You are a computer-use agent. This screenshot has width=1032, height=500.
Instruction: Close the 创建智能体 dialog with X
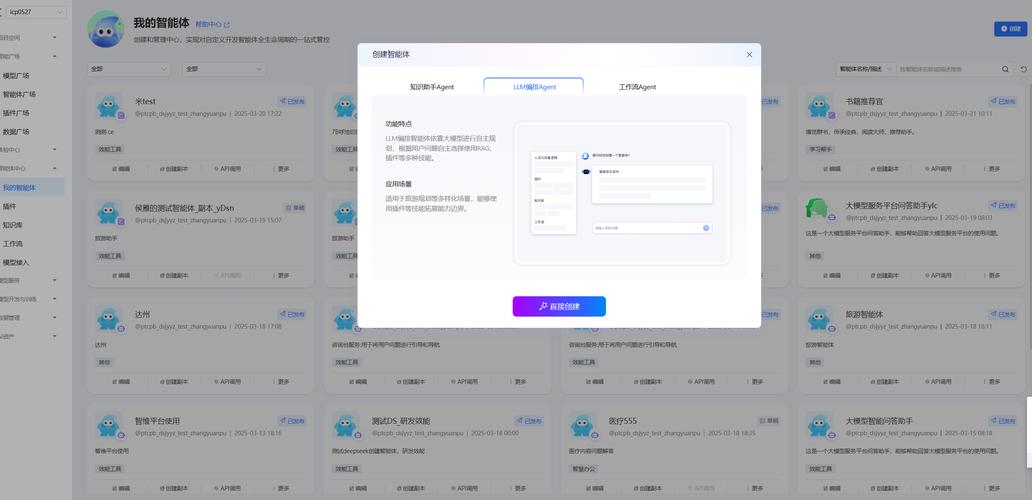click(x=749, y=55)
